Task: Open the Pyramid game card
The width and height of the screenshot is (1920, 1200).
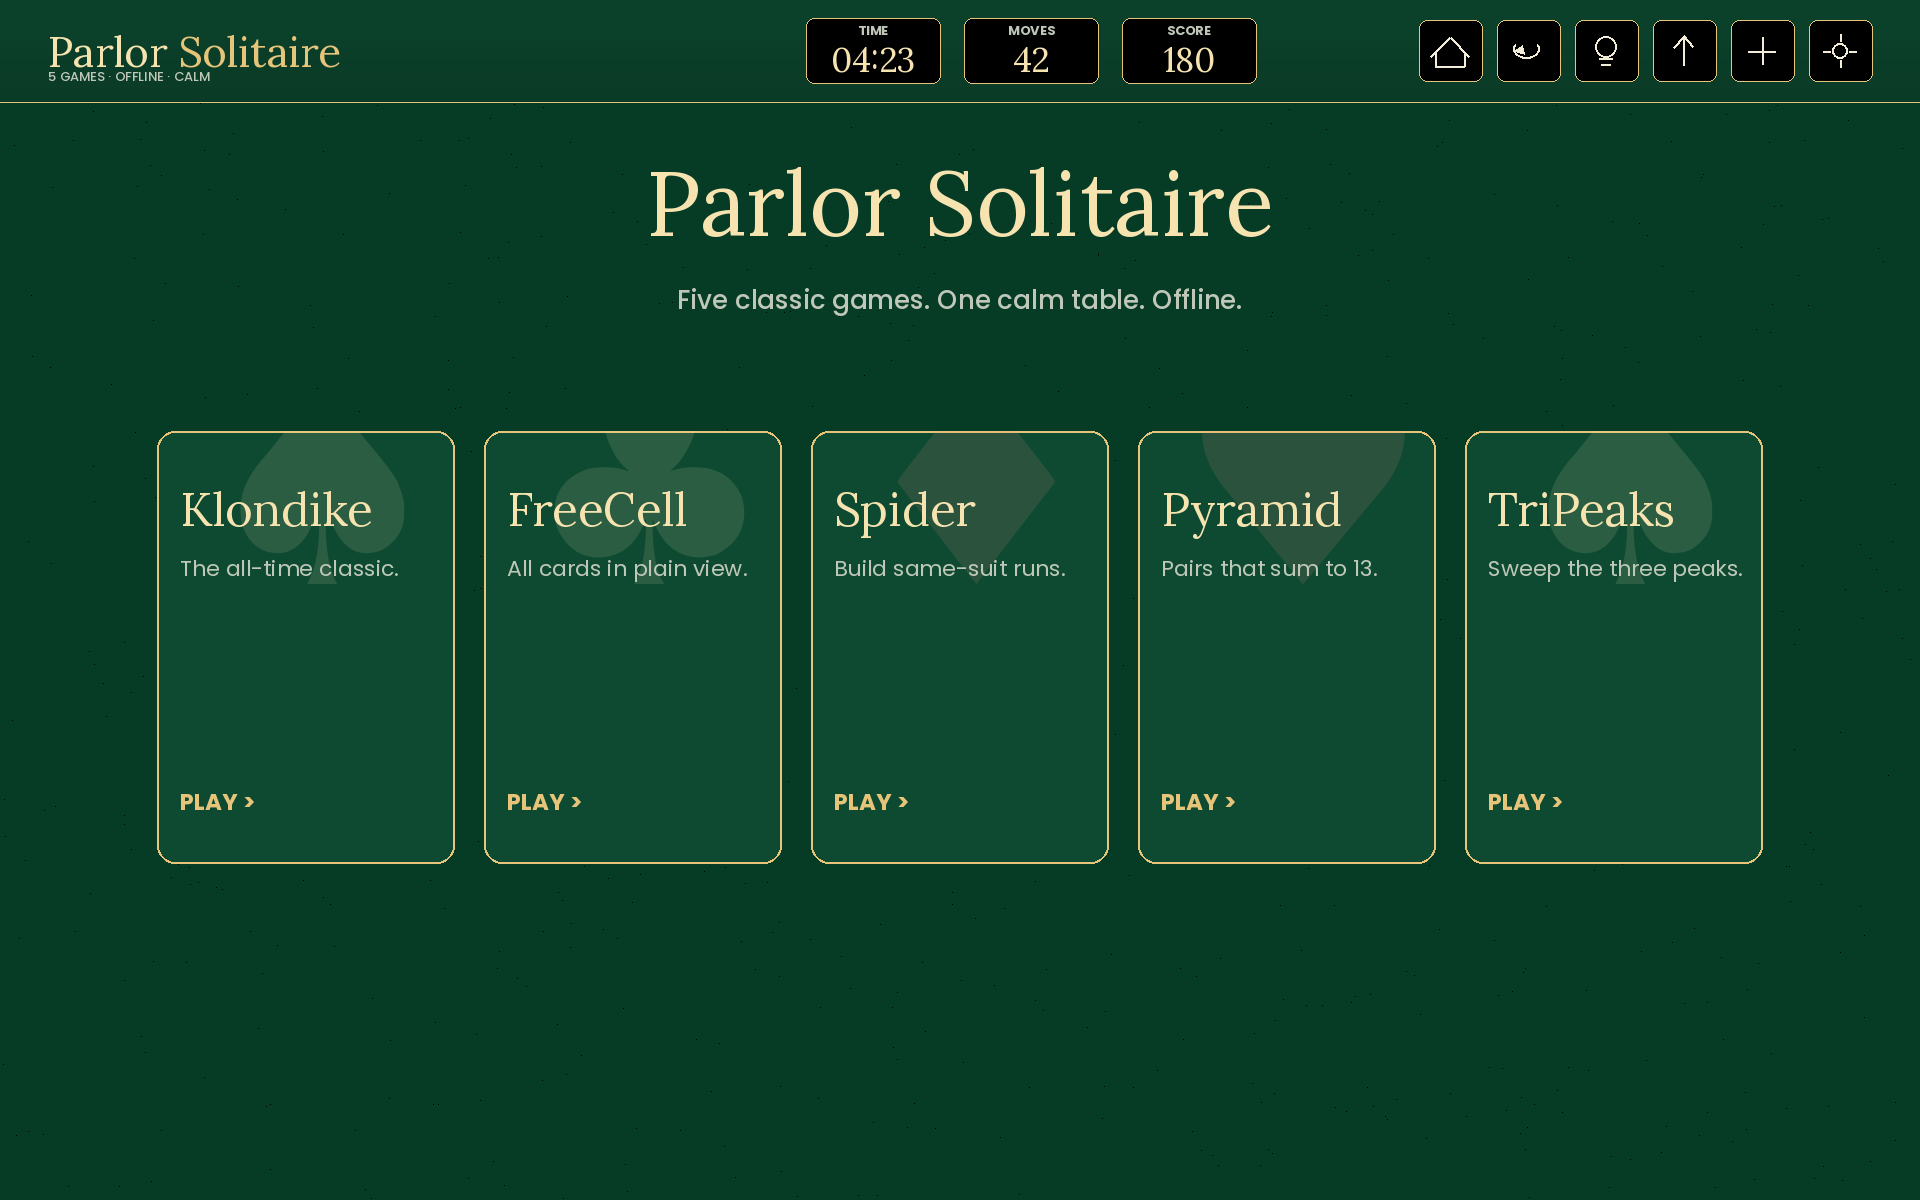Action: click(x=1287, y=647)
